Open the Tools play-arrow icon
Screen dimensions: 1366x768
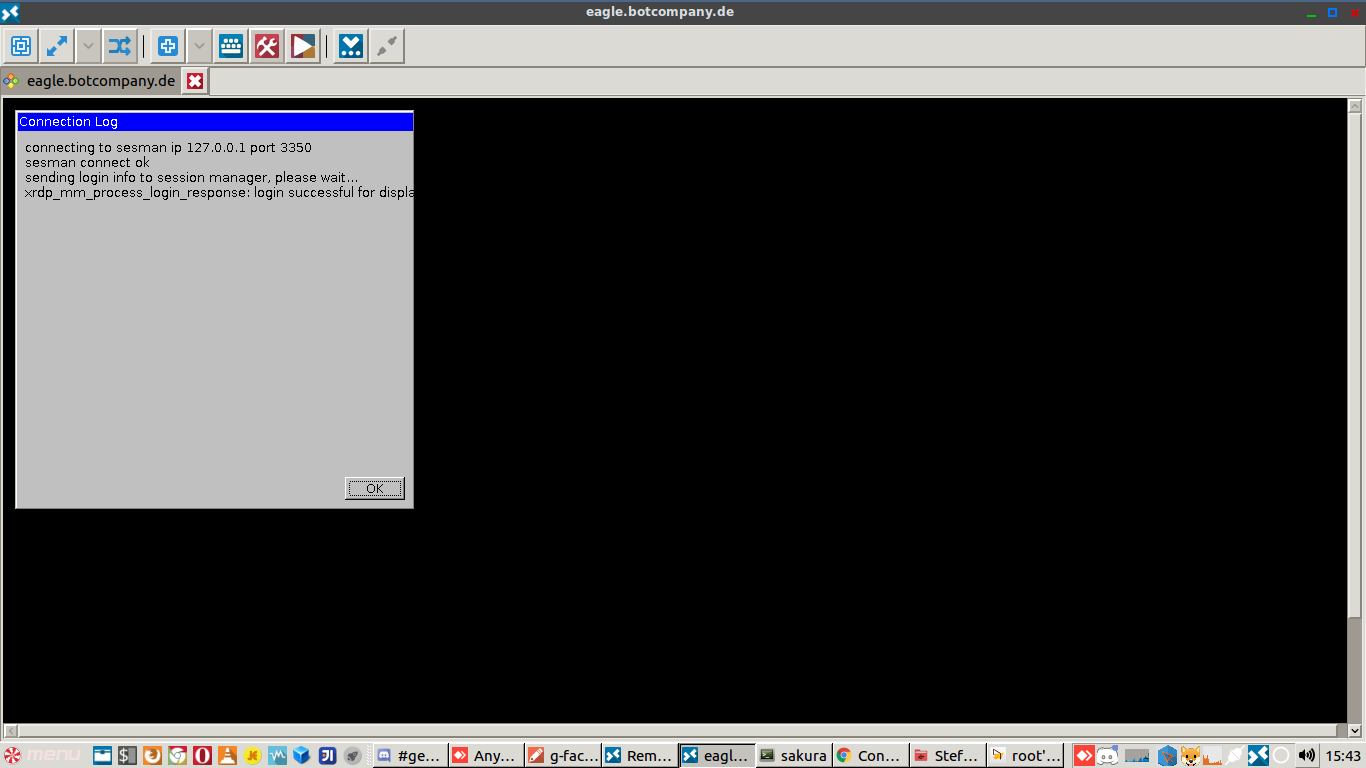[x=303, y=46]
